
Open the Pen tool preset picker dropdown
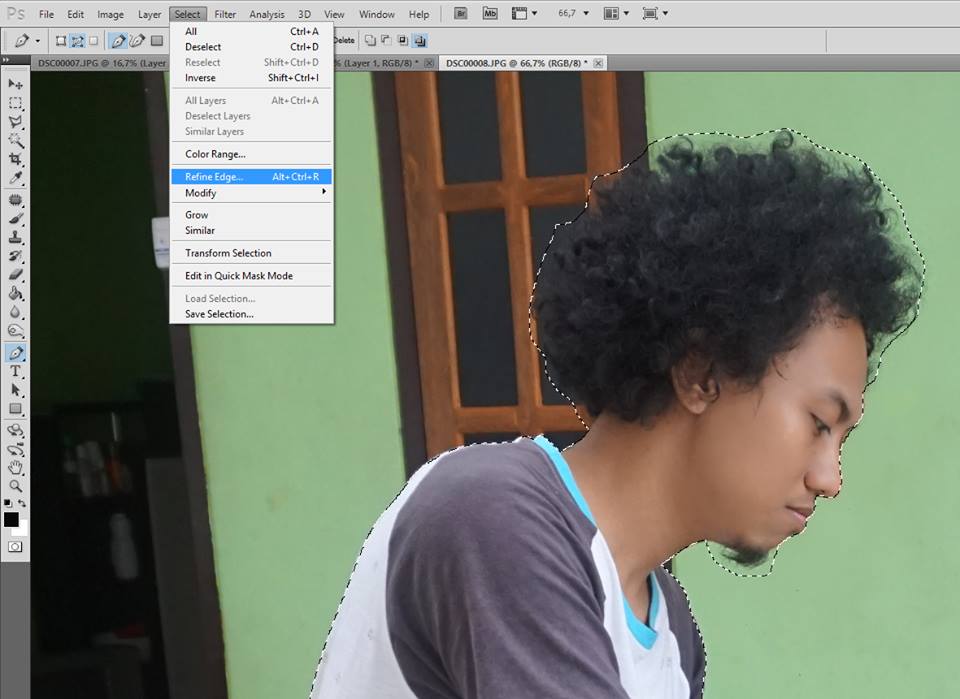pyautogui.click(x=38, y=41)
